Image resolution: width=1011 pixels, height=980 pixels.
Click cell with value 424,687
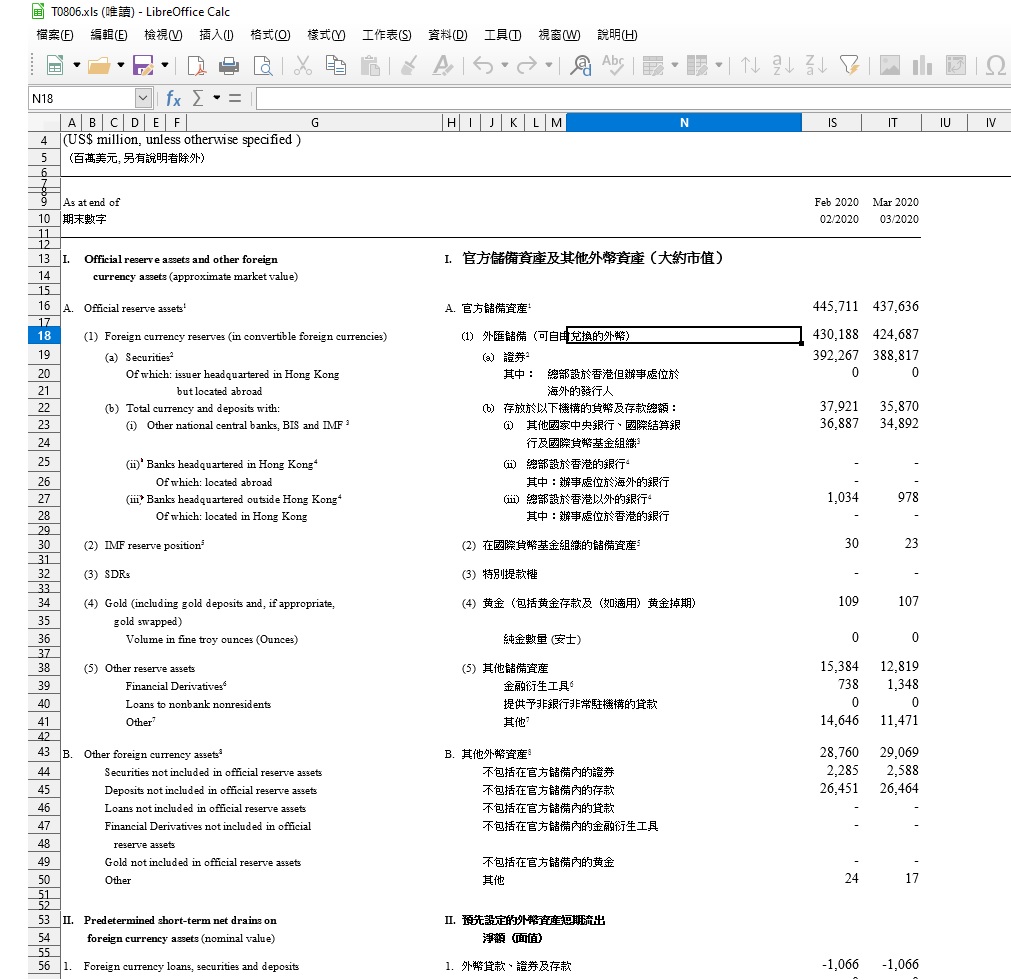tap(896, 334)
